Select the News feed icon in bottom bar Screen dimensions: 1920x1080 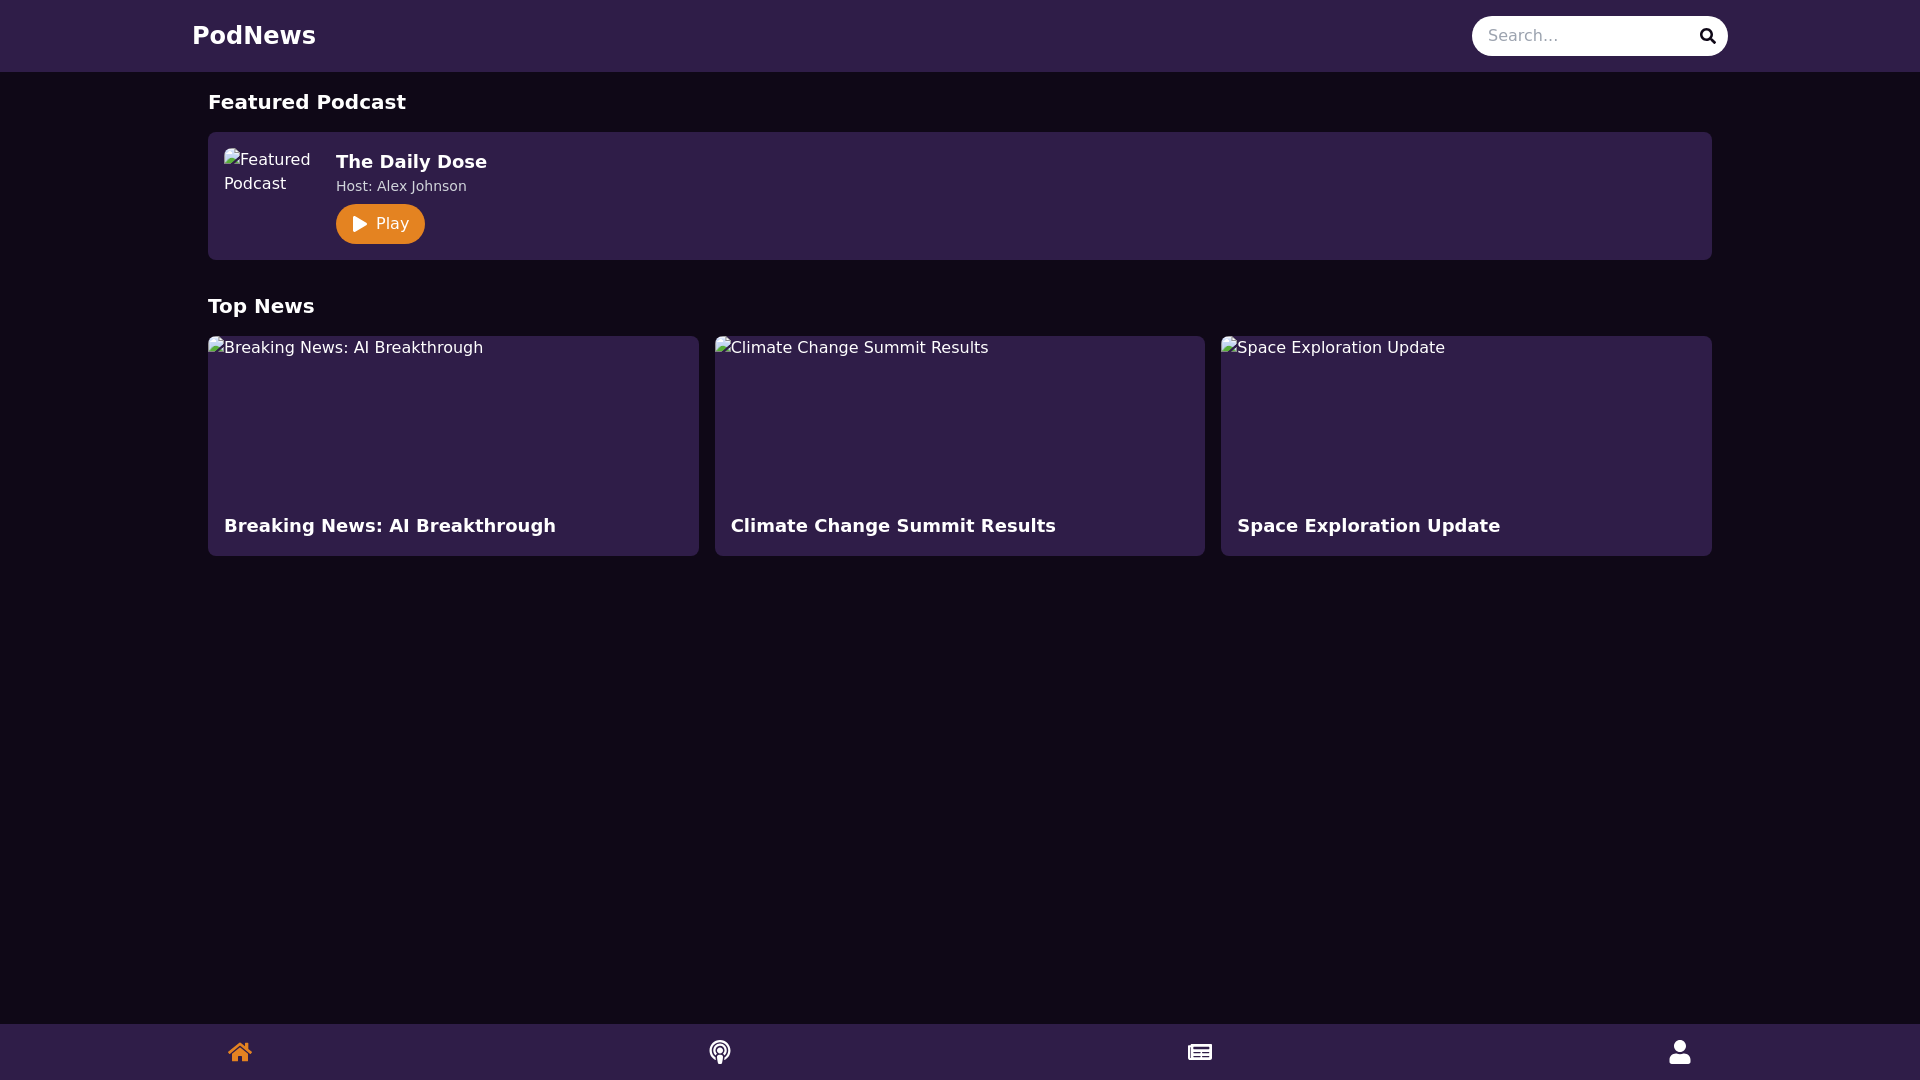coord(1200,1052)
